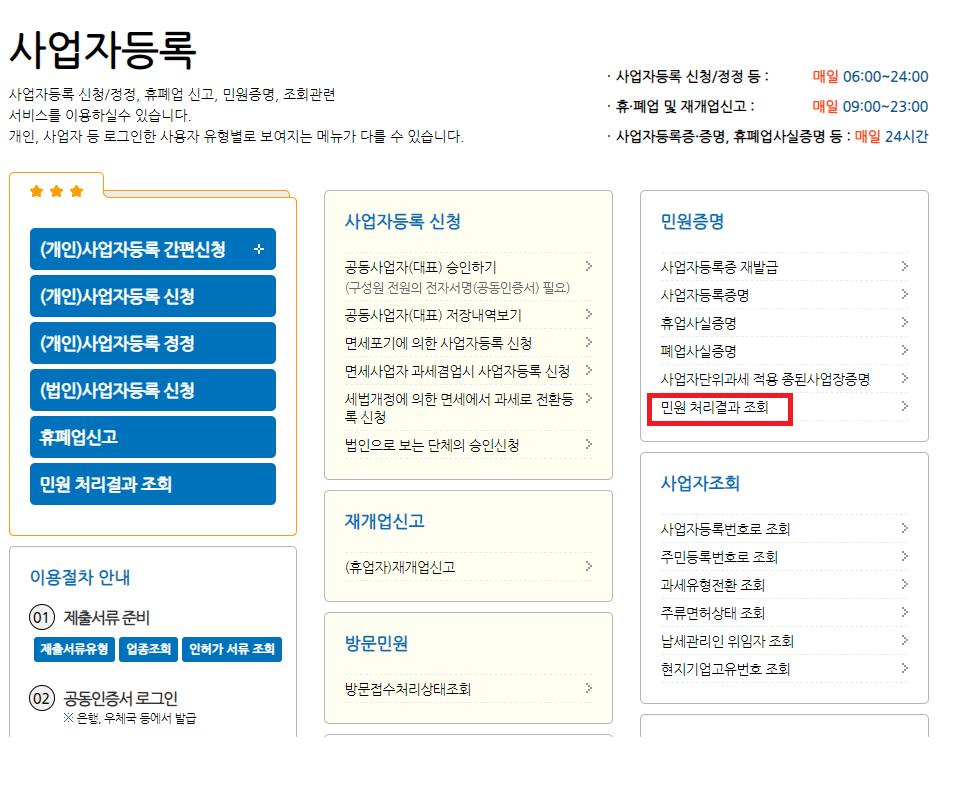The height and width of the screenshot is (810, 961).
Task: Open 폐업사실증명 link
Action: 698,351
